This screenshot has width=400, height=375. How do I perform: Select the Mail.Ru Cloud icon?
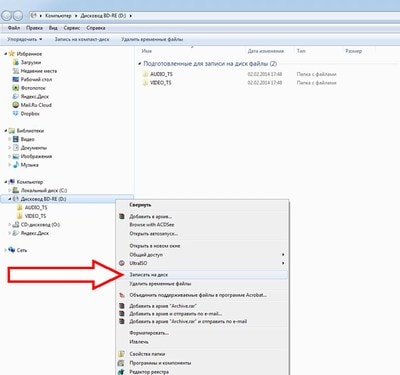click(x=15, y=105)
